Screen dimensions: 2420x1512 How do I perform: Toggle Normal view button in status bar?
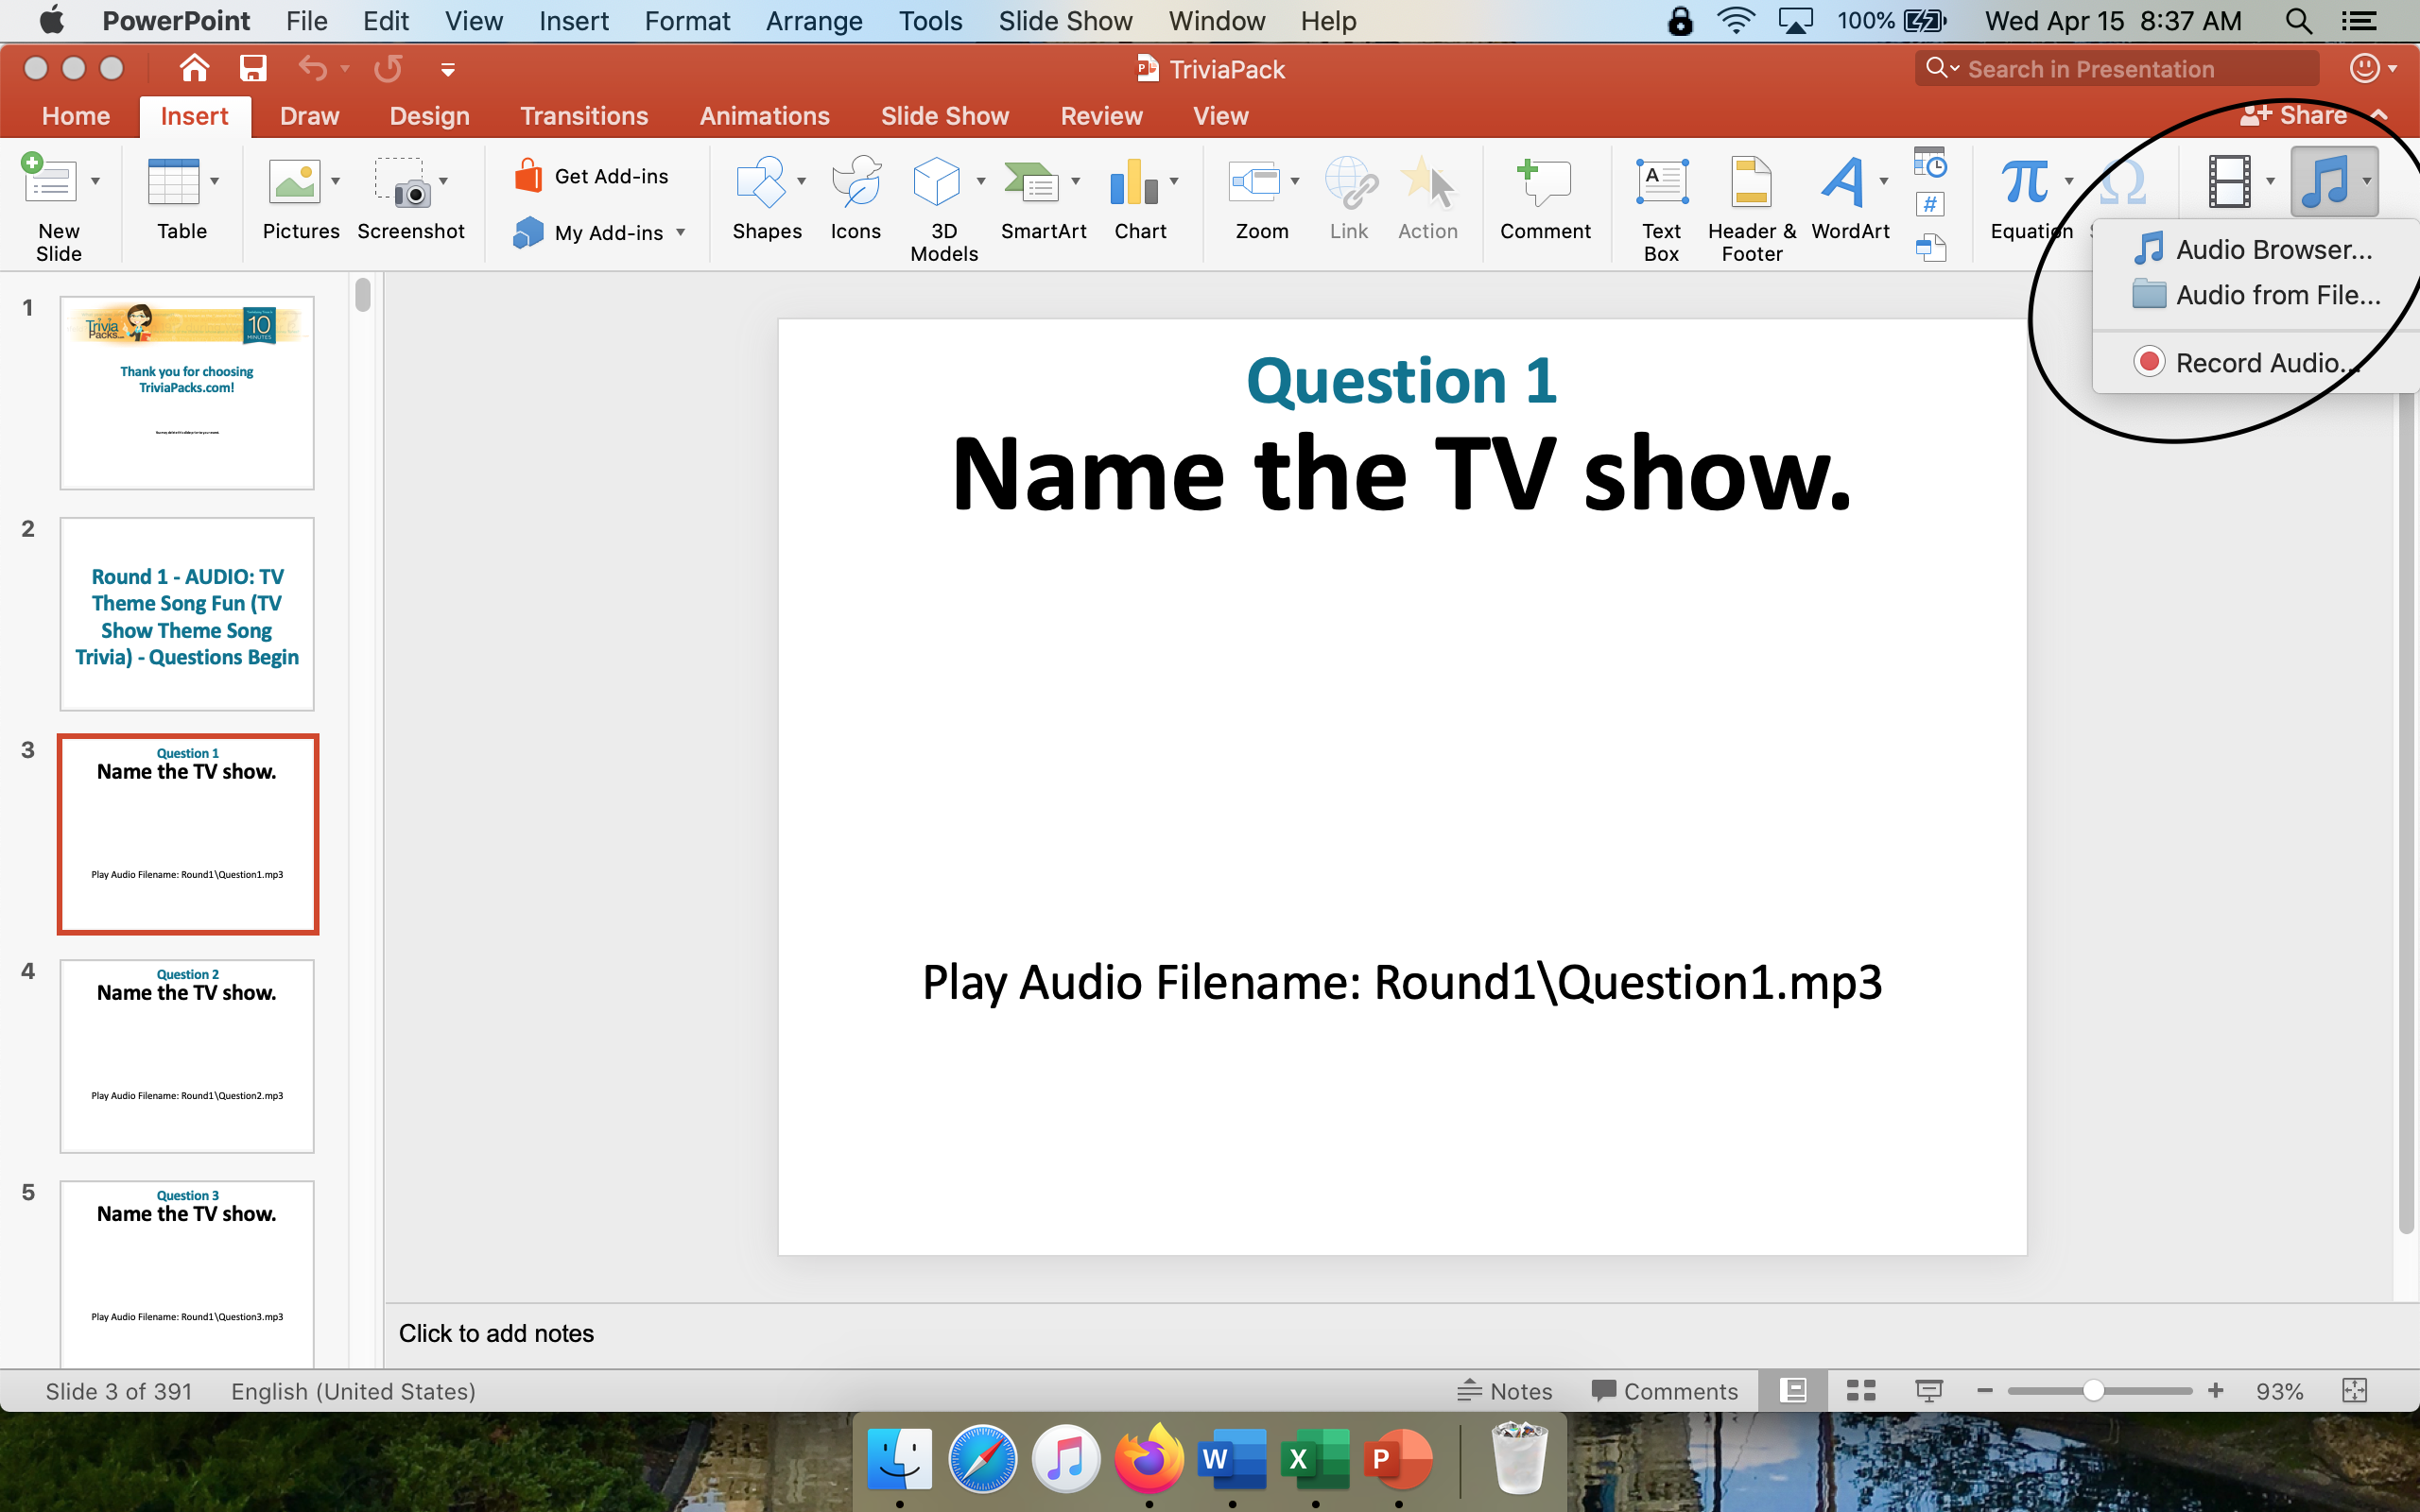1793,1391
